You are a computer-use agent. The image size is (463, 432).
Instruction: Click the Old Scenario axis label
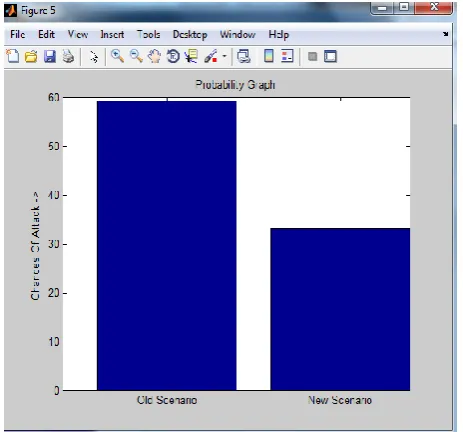click(167, 400)
